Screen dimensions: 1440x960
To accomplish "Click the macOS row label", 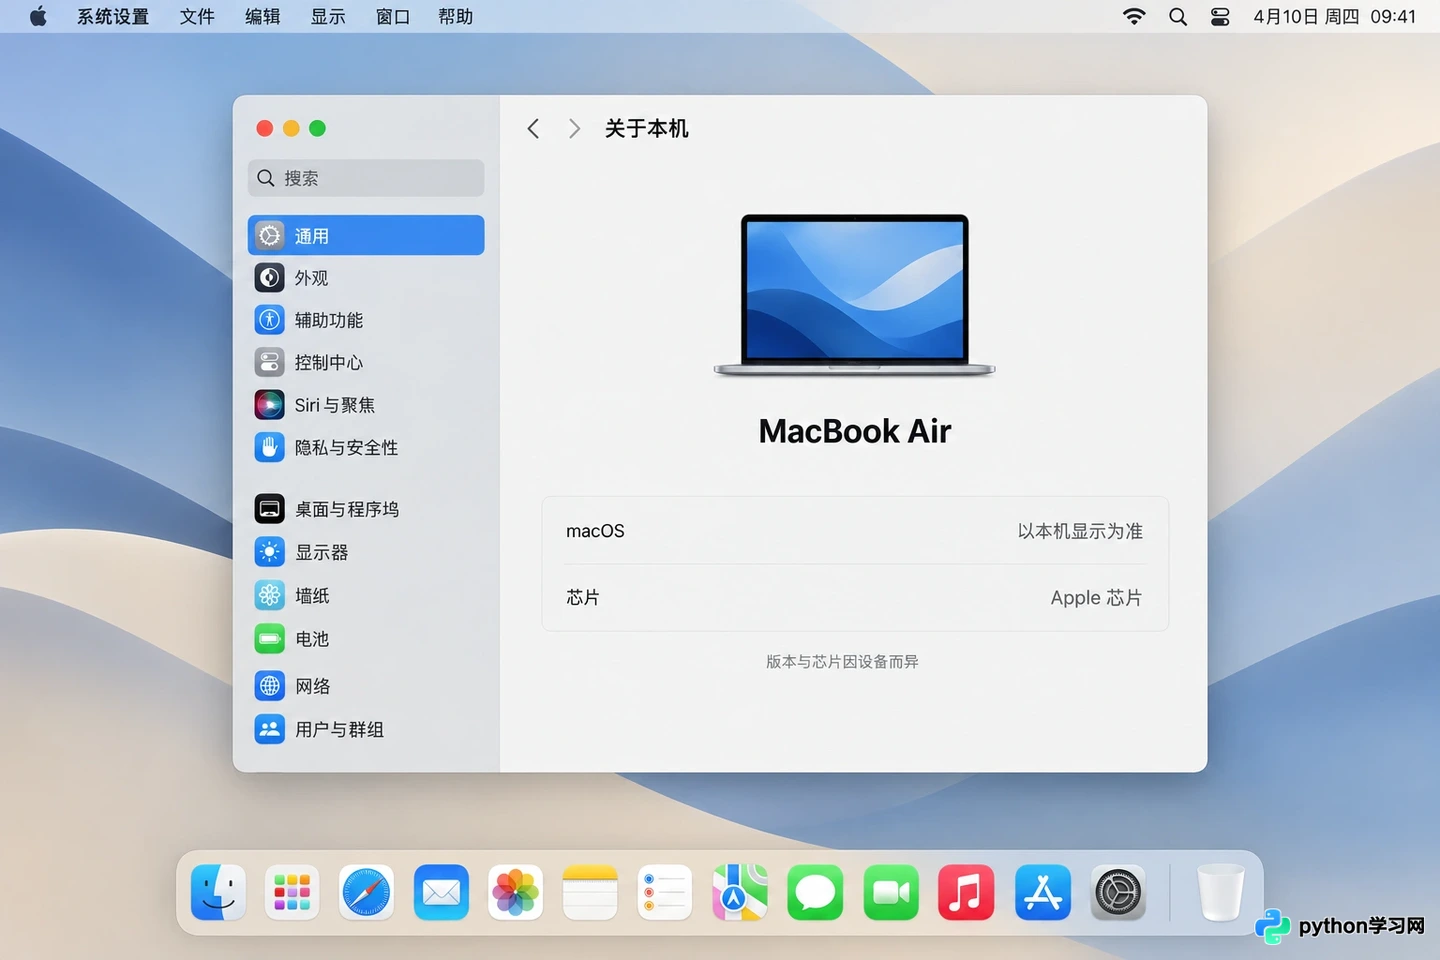I will [x=595, y=531].
